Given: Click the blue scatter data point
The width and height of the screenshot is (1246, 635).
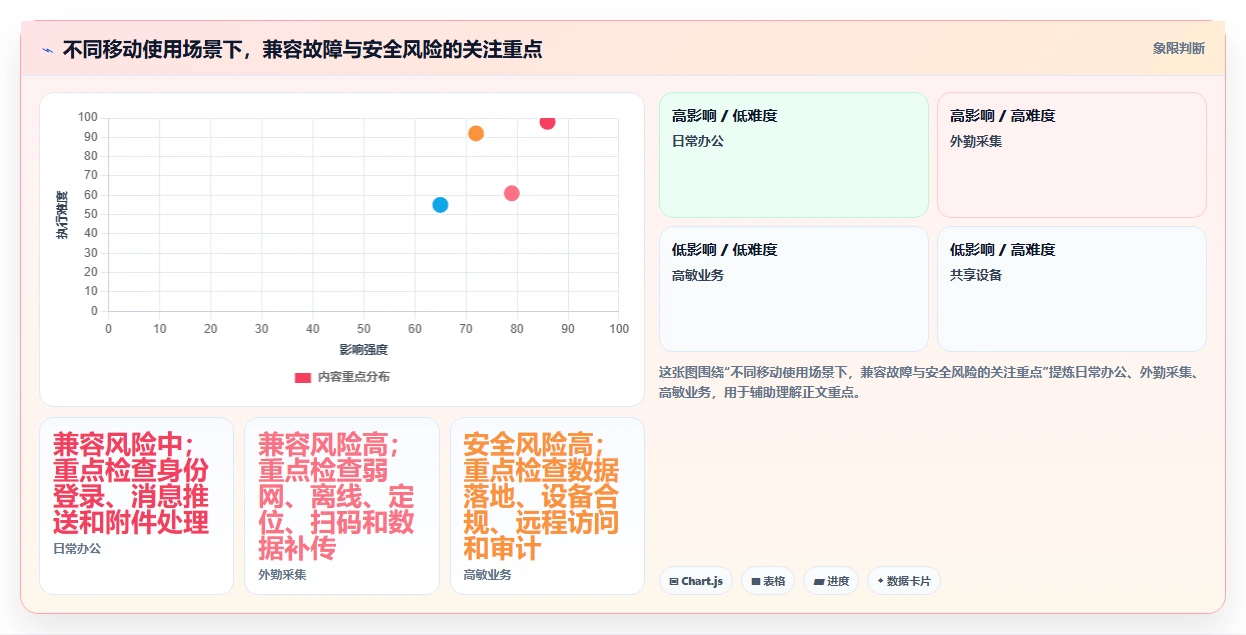Looking at the screenshot, I should 440,205.
